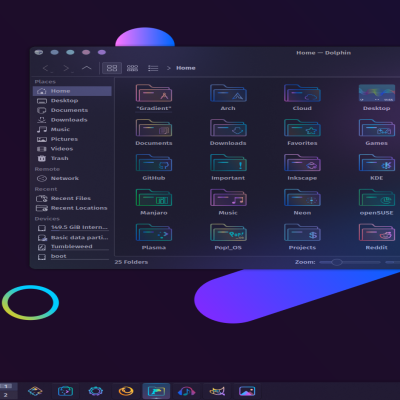This screenshot has width=400, height=400.
Task: Switch to Details list view mode
Action: pos(153,68)
